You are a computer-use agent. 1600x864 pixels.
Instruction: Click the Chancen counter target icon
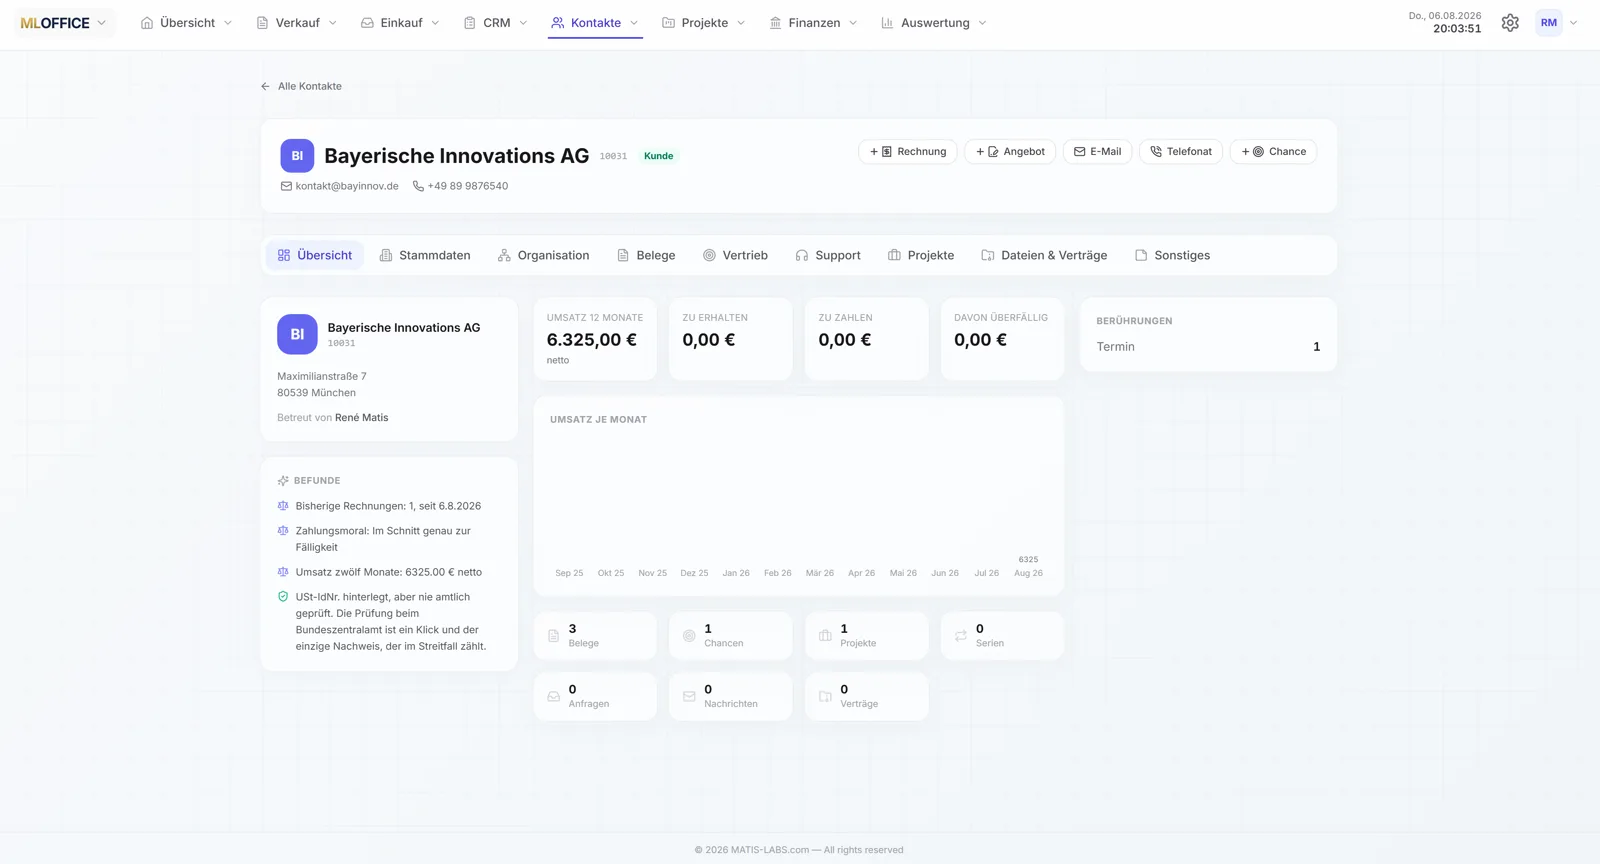coord(689,636)
